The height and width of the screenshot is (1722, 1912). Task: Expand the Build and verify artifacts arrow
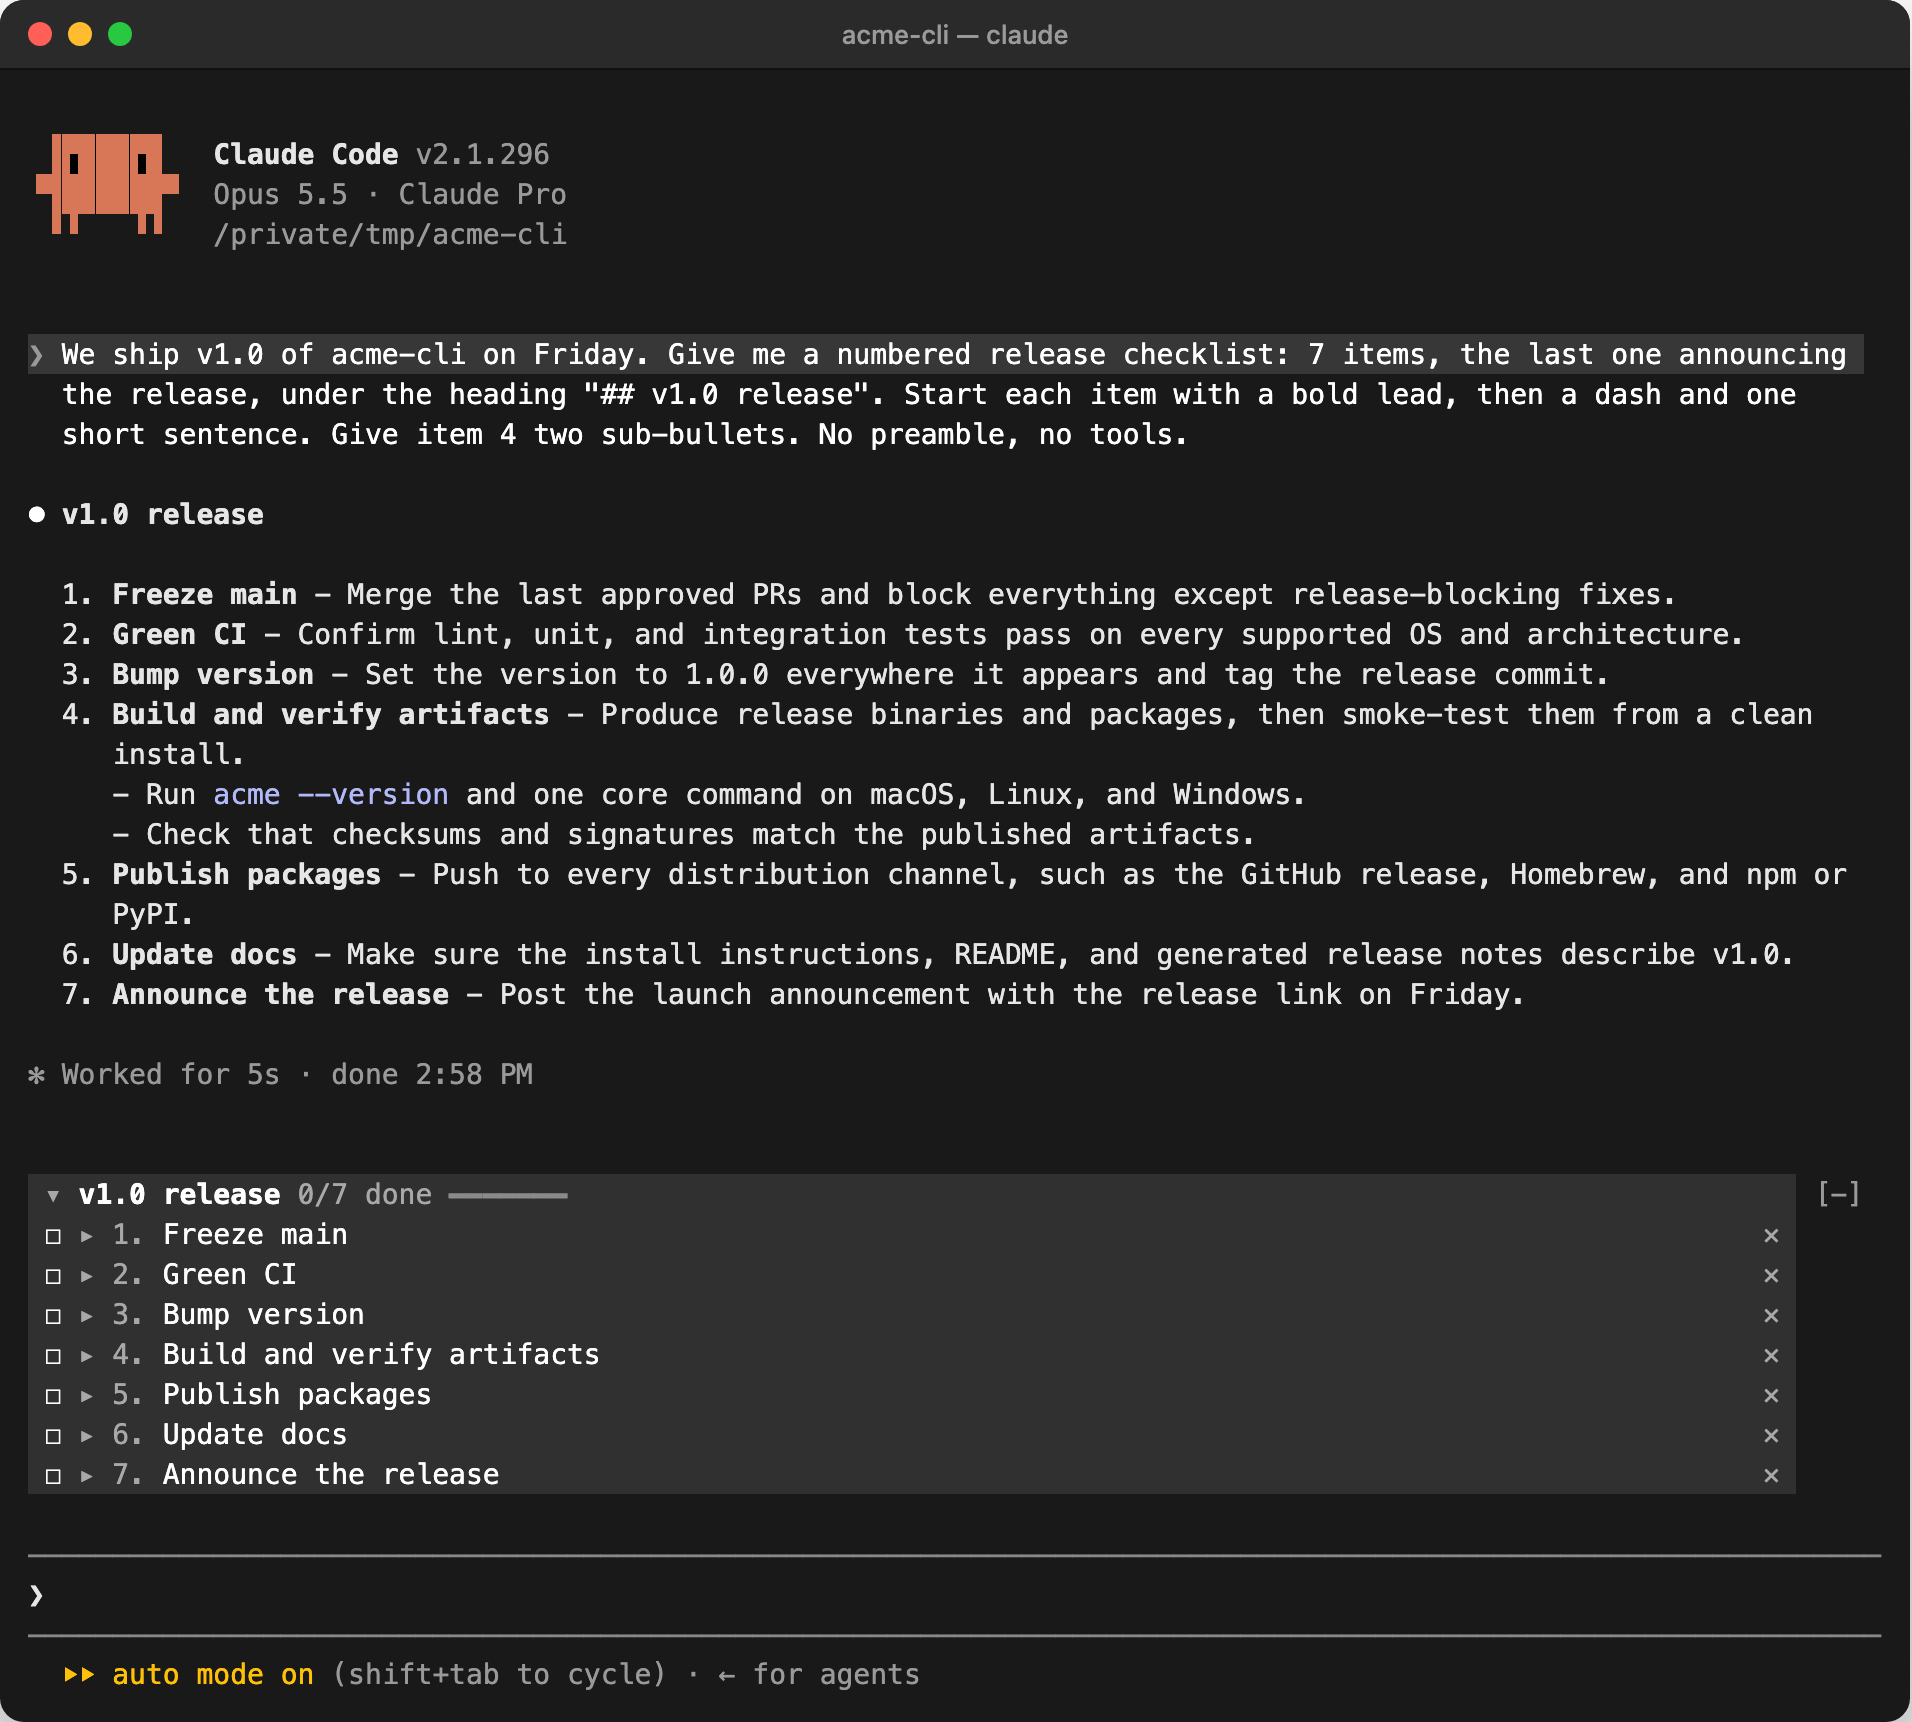coord(87,1356)
